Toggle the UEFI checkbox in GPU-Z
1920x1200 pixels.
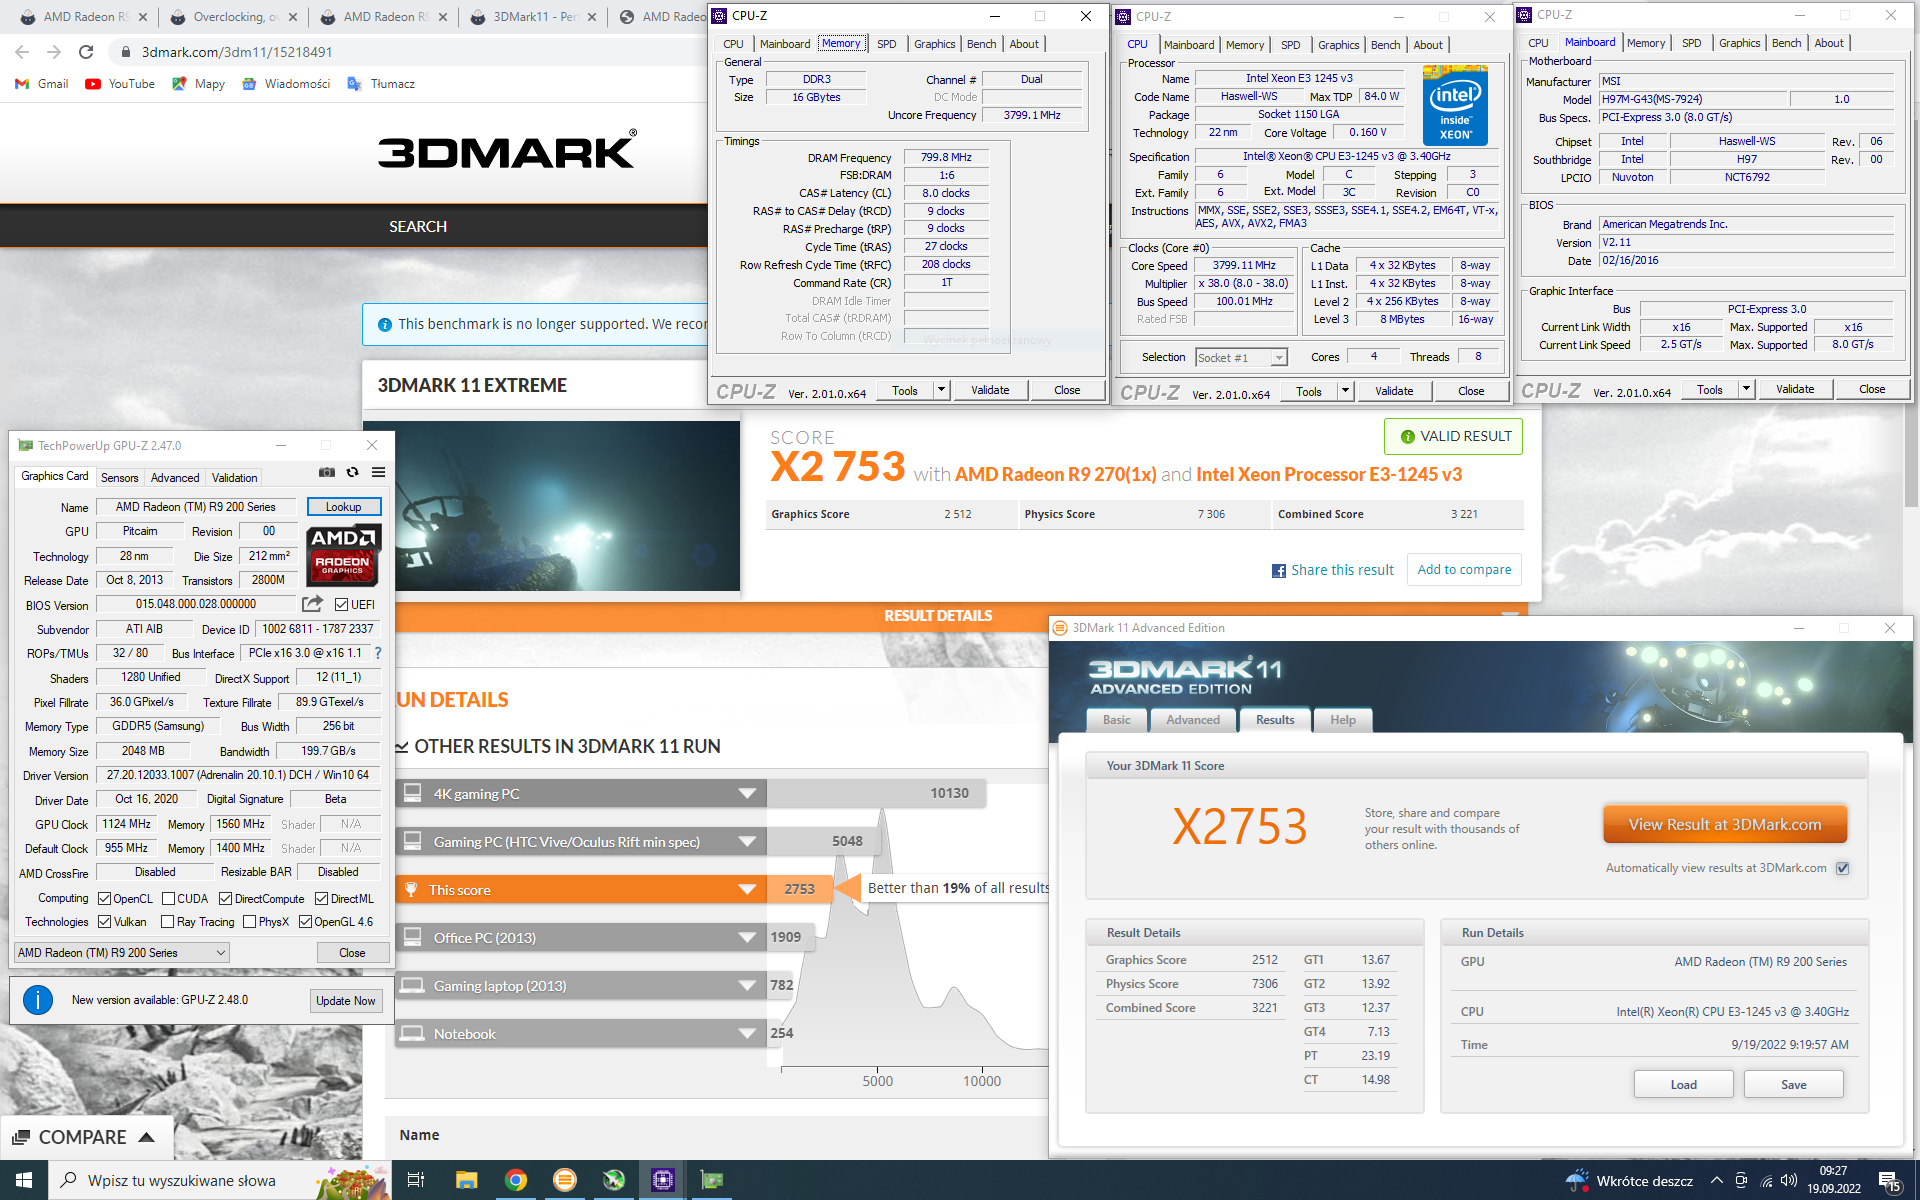(341, 605)
